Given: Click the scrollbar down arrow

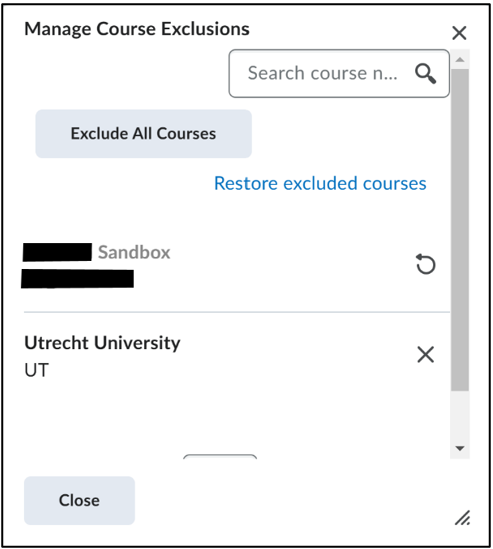Looking at the screenshot, I should pos(460,448).
